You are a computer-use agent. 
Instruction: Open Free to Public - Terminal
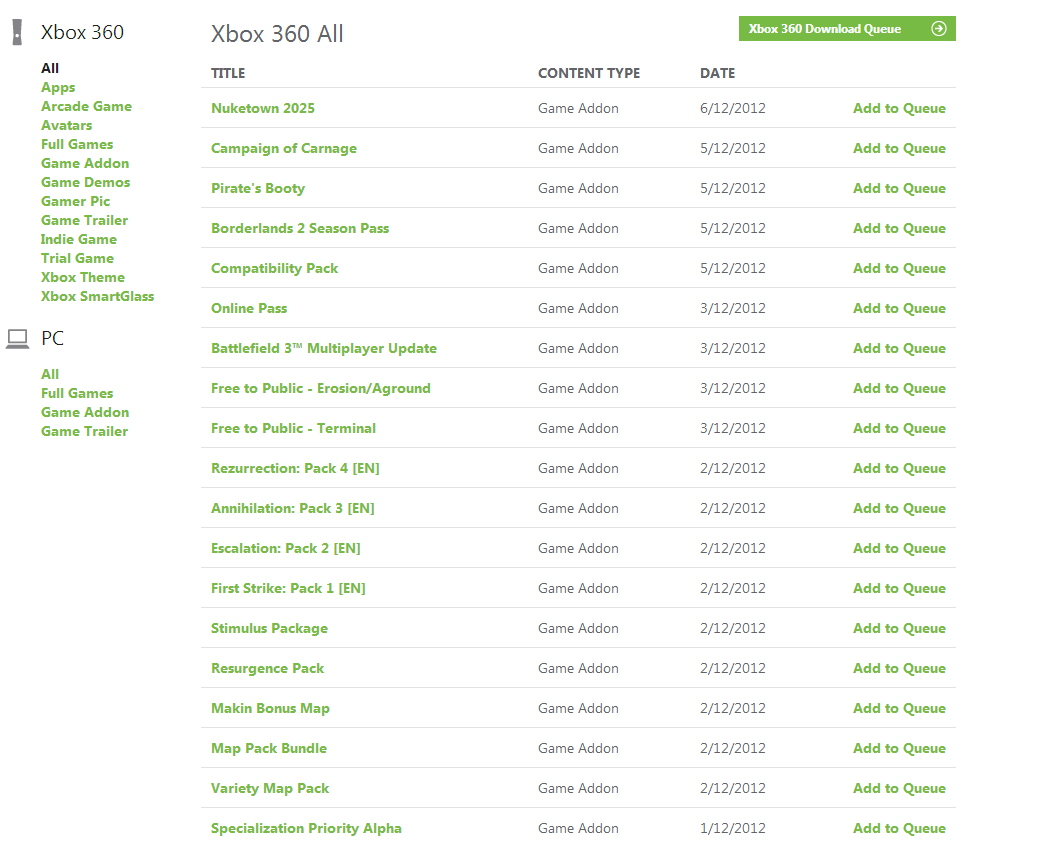[293, 428]
